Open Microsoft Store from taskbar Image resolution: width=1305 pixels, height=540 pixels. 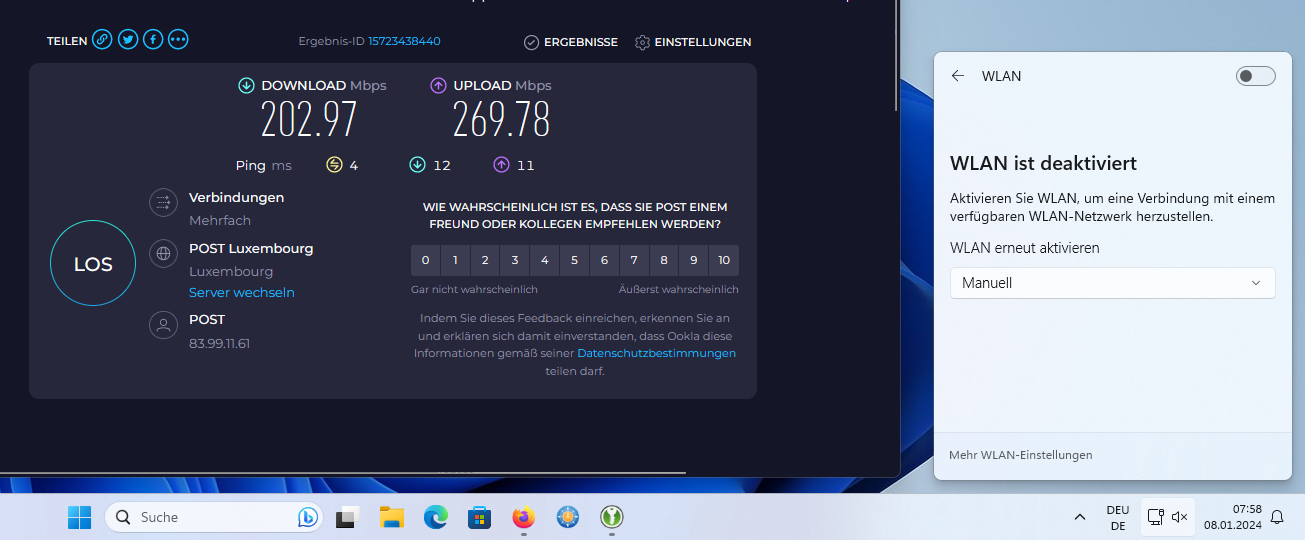click(x=479, y=517)
